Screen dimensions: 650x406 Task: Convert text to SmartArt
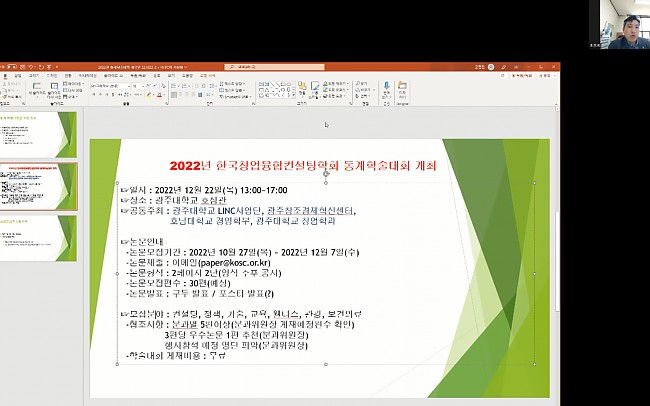click(235, 97)
